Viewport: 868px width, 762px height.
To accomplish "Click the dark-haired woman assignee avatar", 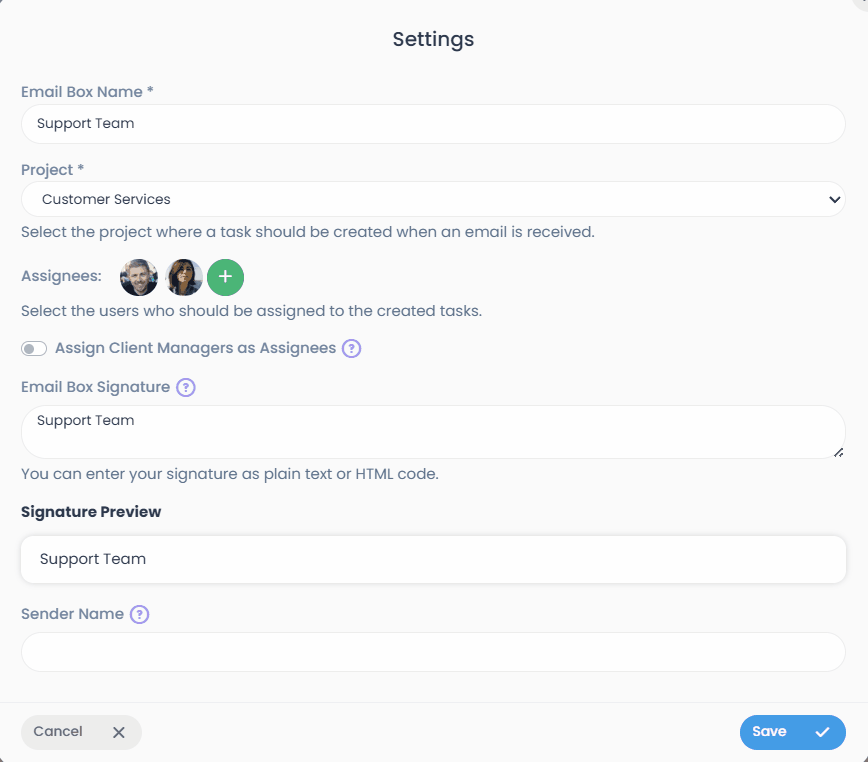I will (184, 277).
